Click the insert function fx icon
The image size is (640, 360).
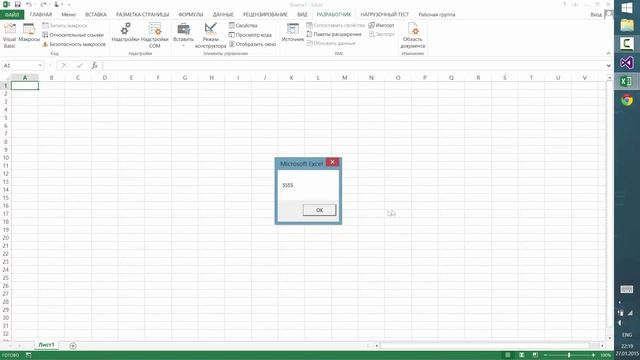pyautogui.click(x=94, y=65)
